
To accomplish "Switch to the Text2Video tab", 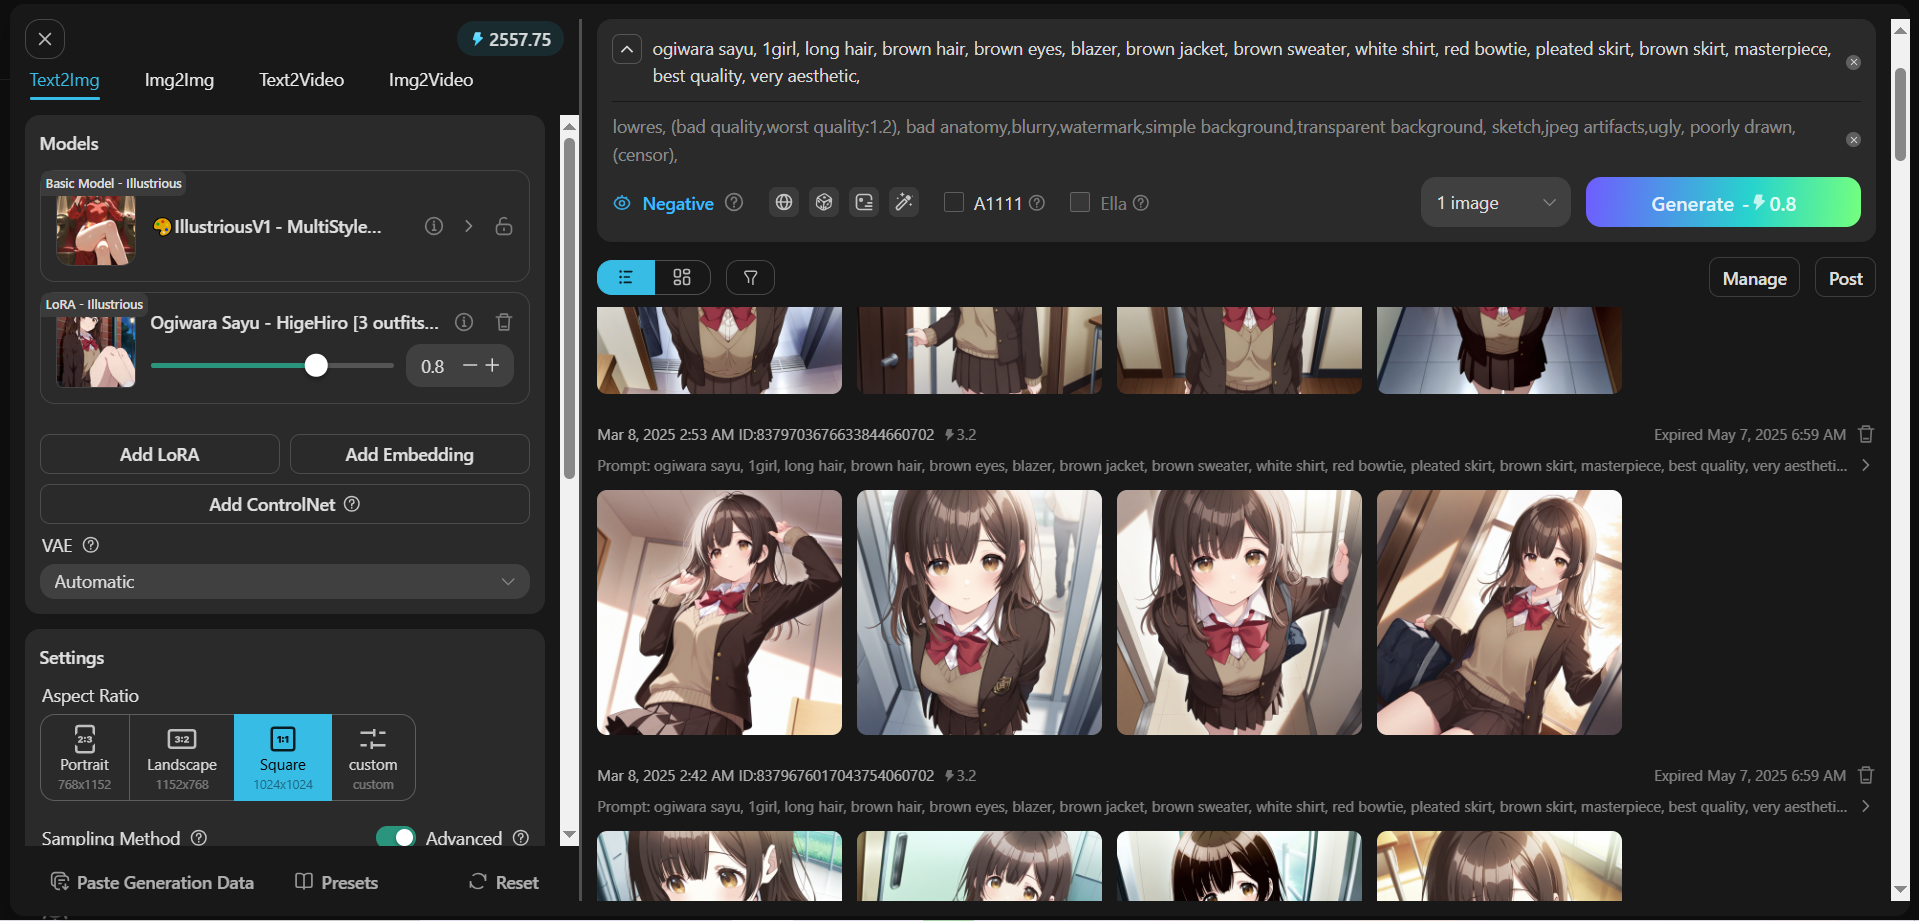I will (x=301, y=80).
